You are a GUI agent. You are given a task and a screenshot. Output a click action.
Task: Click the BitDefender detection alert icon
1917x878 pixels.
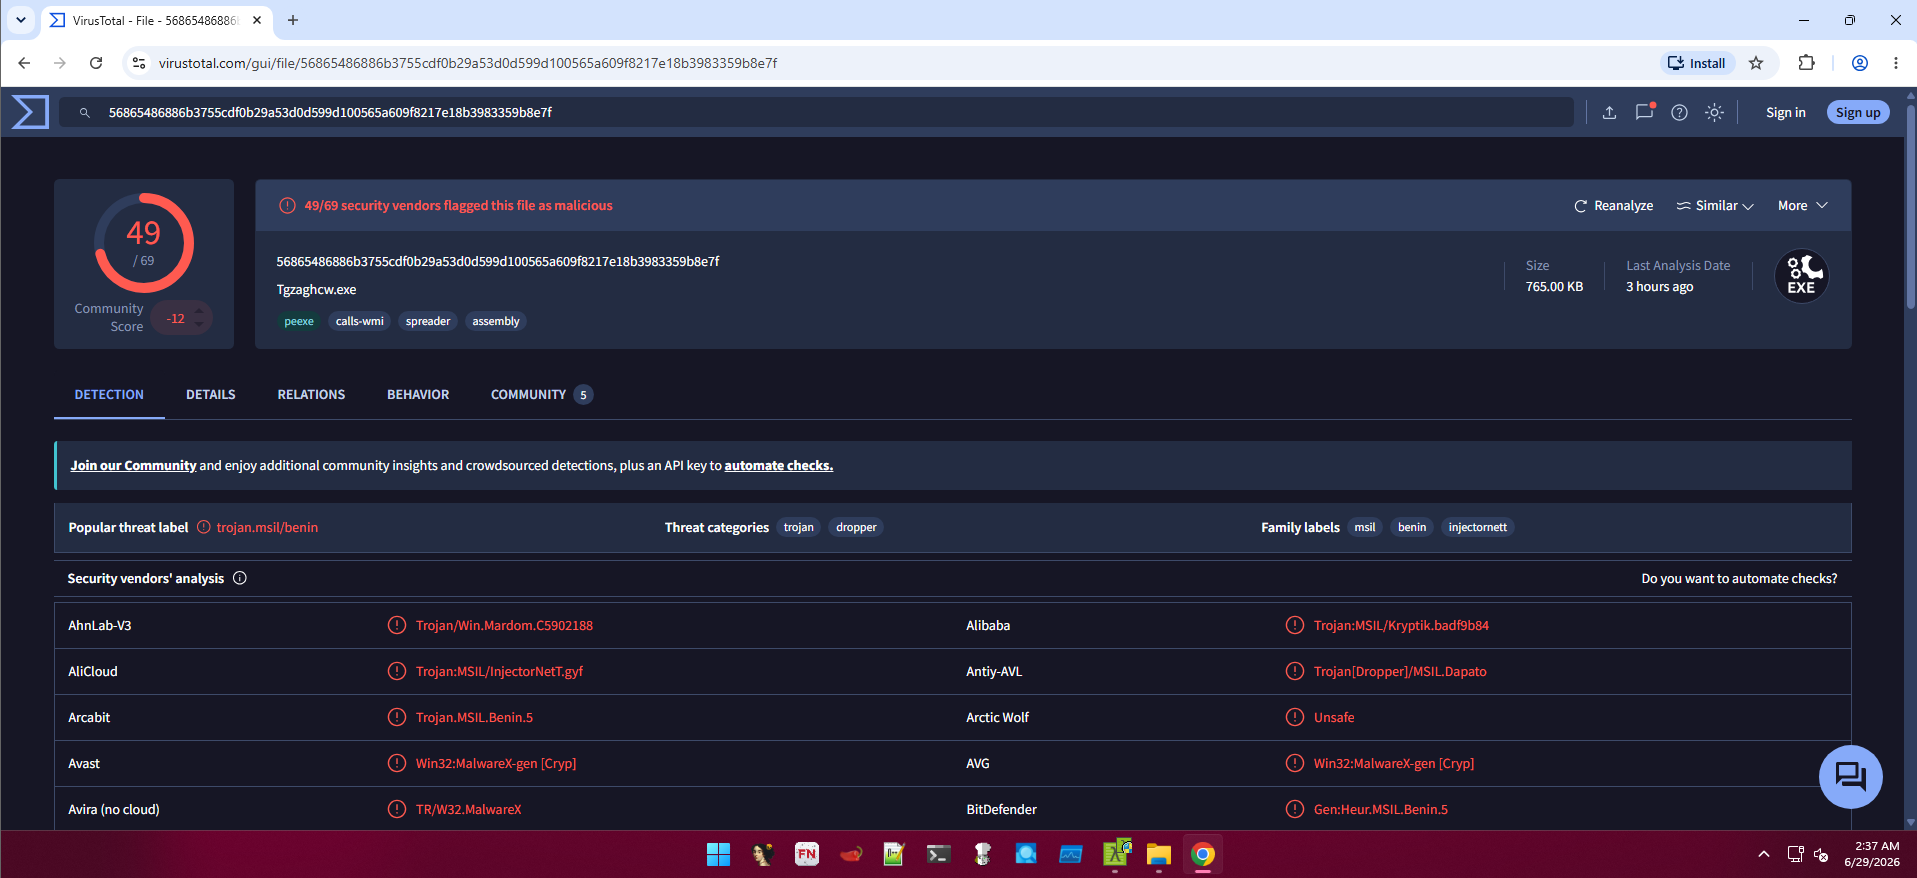1295,809
